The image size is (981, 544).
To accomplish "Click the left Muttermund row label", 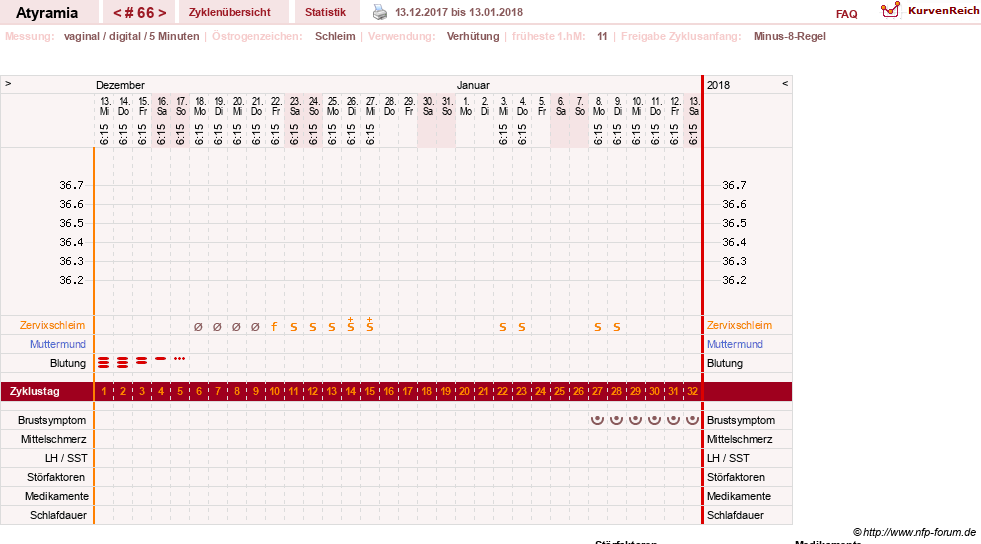I will (58, 344).
